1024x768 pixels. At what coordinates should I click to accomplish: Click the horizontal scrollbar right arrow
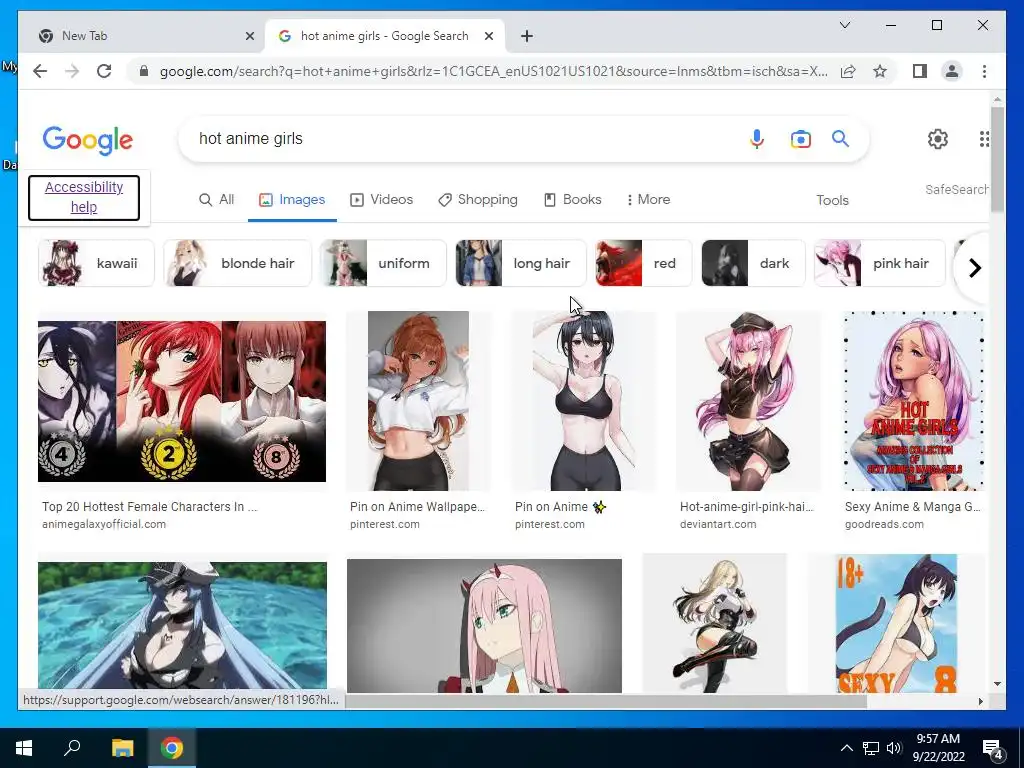[980, 701]
